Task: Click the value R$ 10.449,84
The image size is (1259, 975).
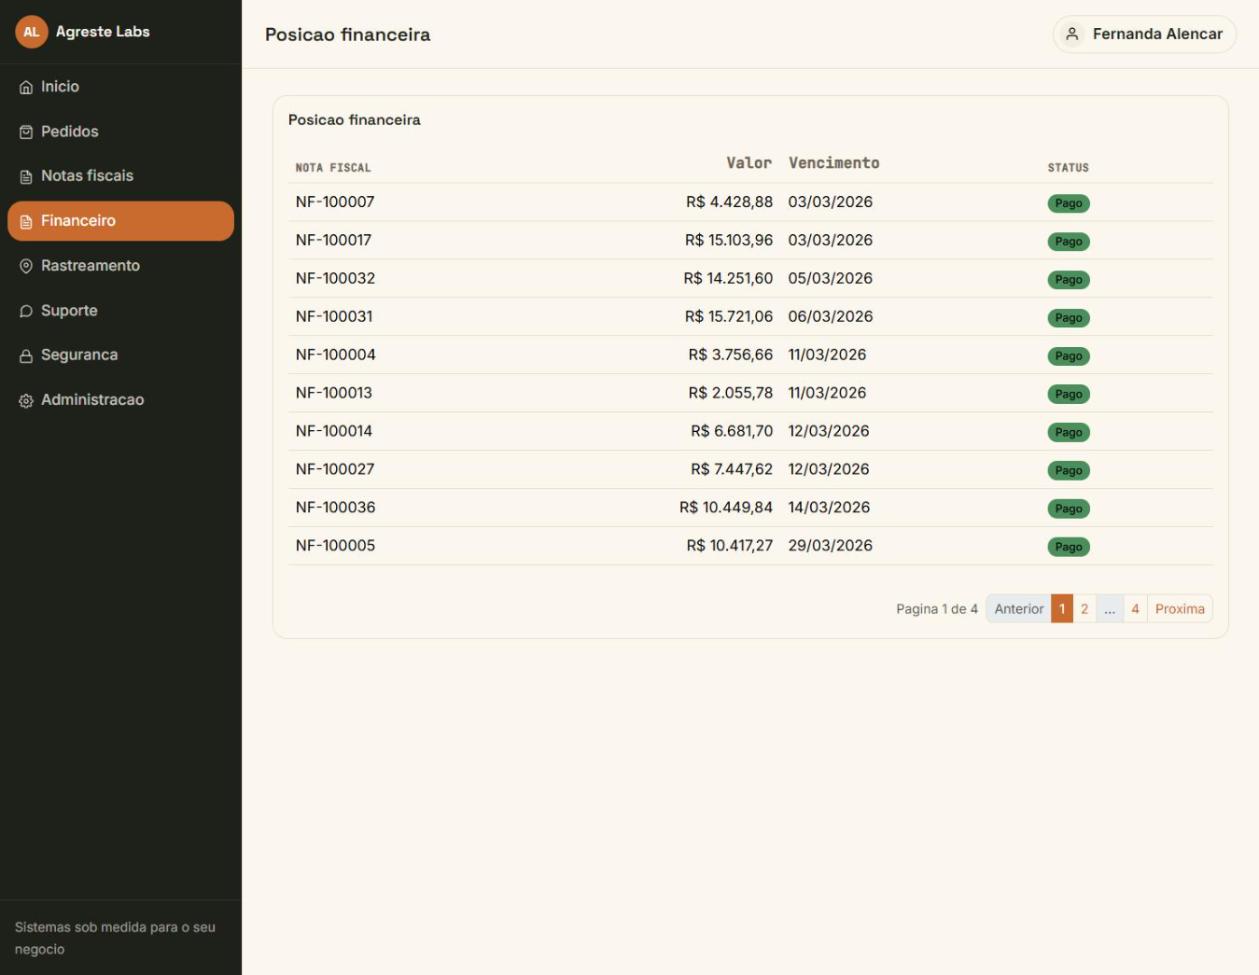Action: (x=726, y=507)
